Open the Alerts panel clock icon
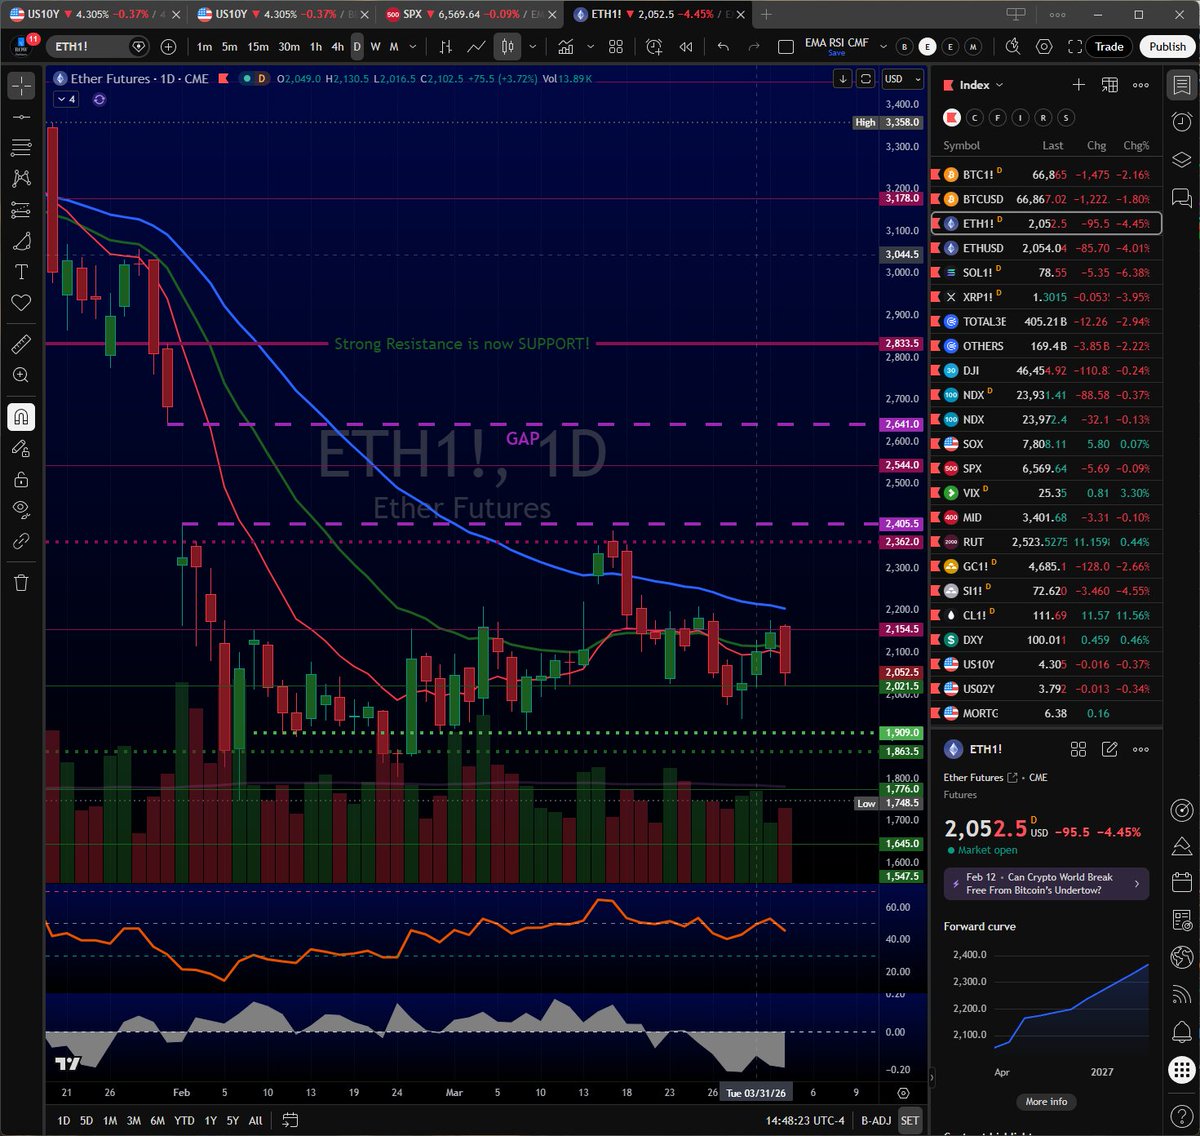1200x1136 pixels. (1181, 122)
